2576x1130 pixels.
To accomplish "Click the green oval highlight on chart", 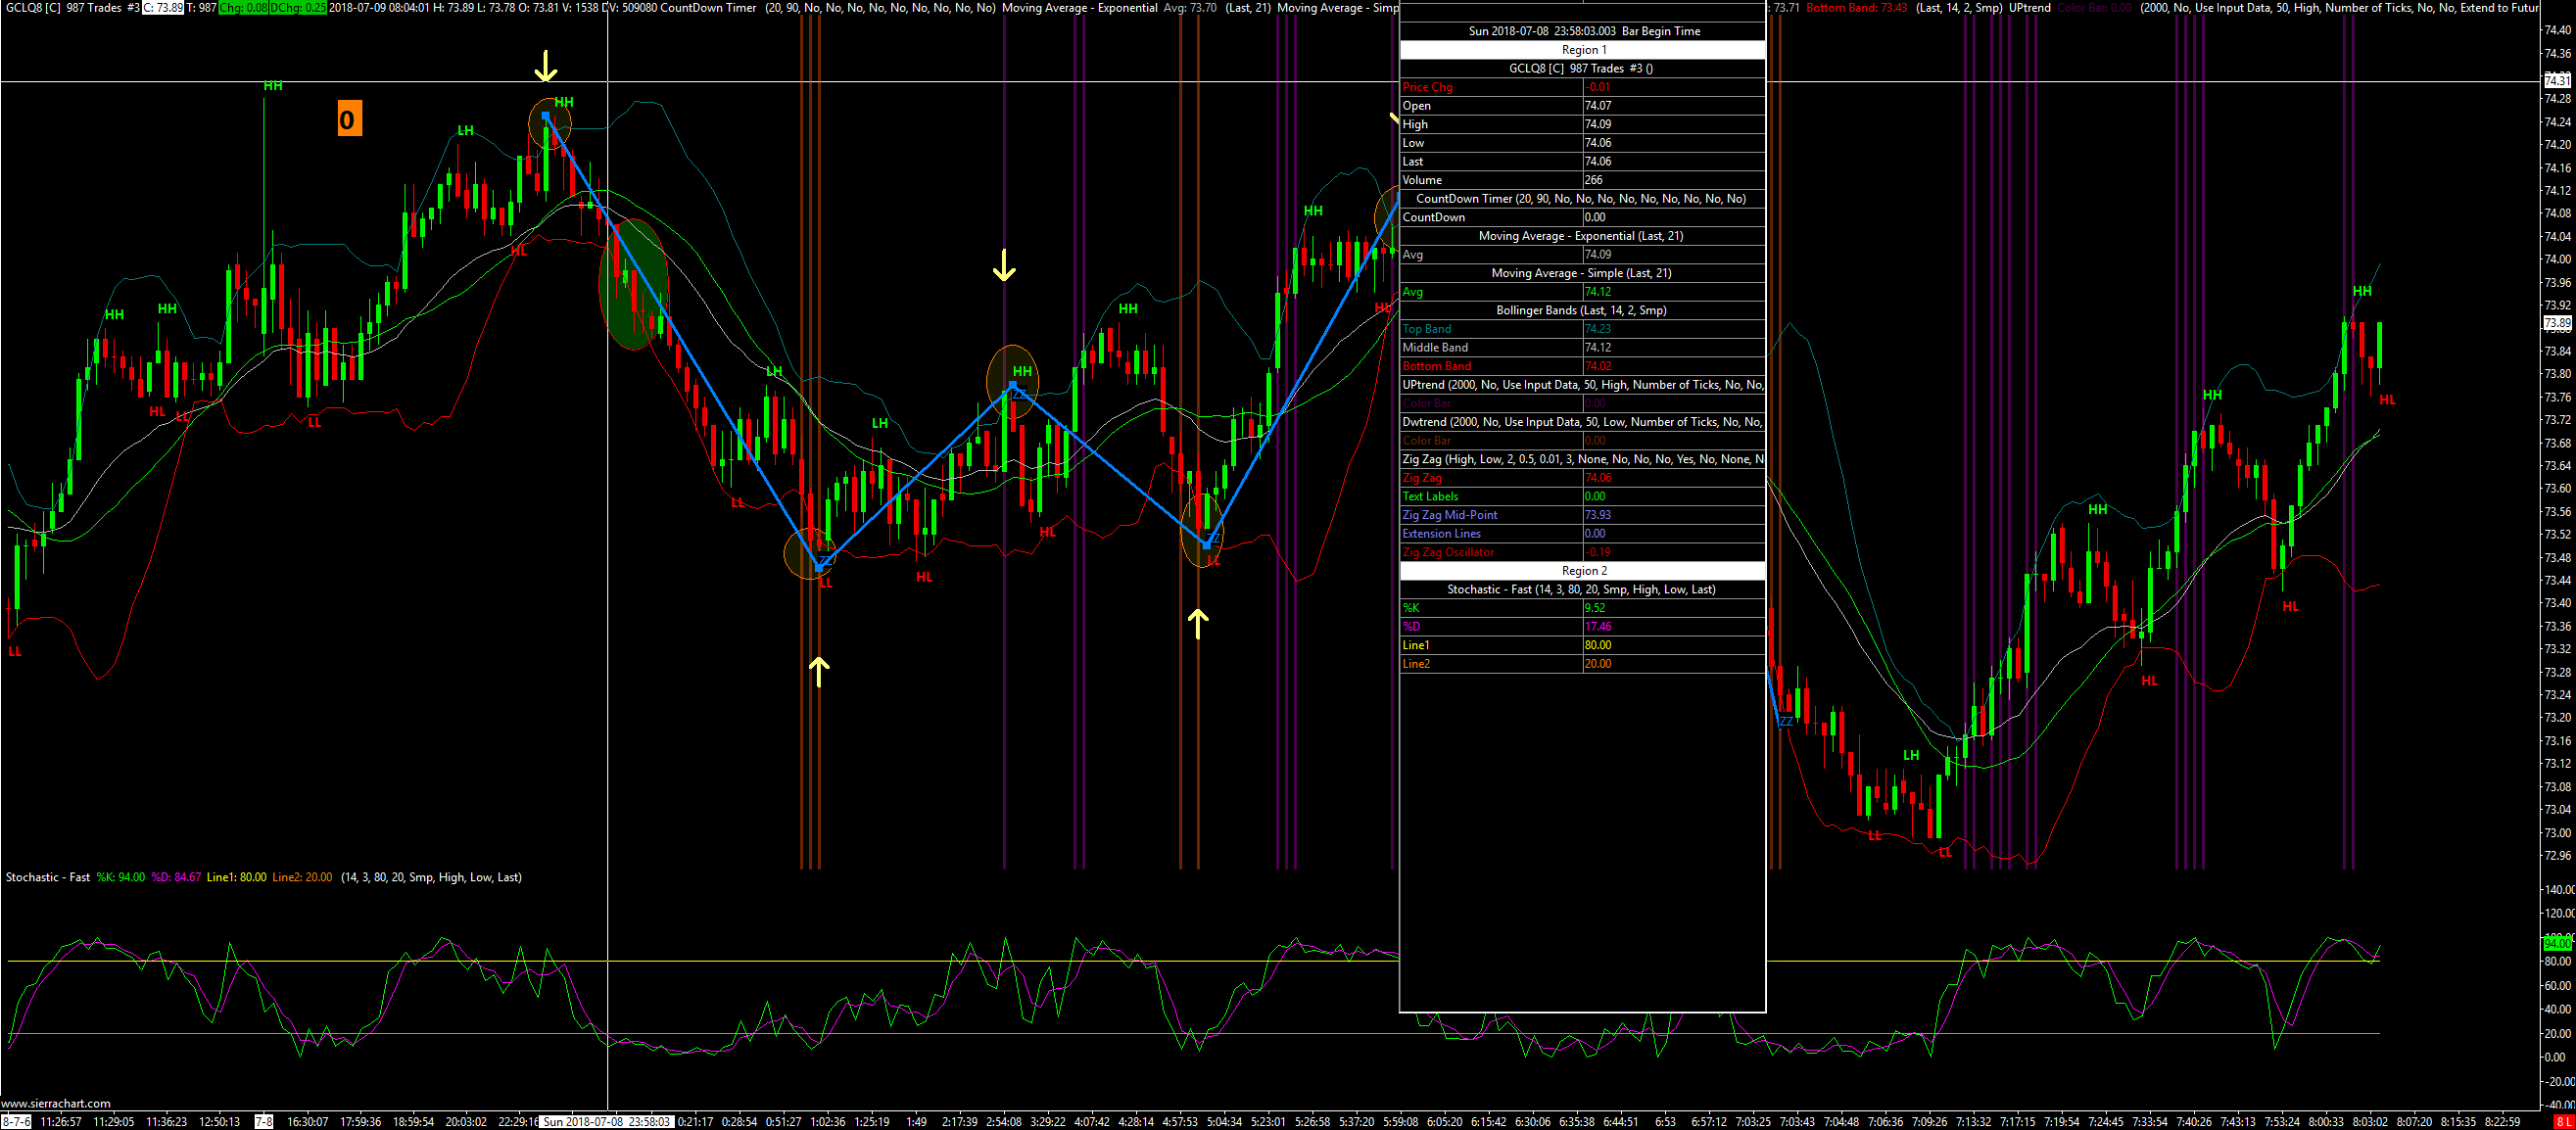I will (x=632, y=285).
